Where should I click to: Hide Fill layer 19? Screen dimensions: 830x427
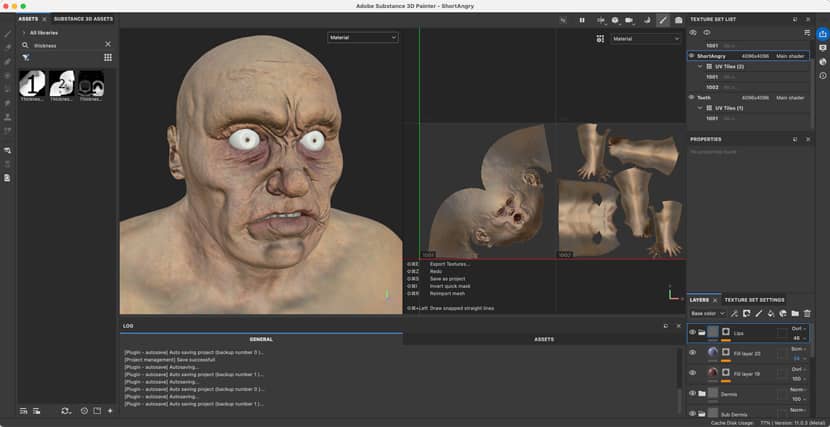click(692, 373)
